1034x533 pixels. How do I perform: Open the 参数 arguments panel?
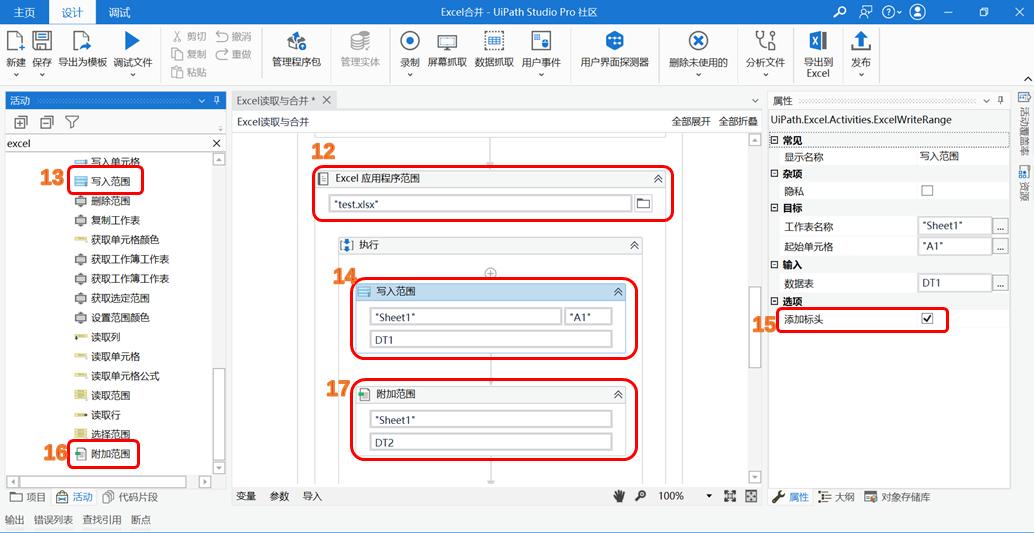tap(279, 496)
